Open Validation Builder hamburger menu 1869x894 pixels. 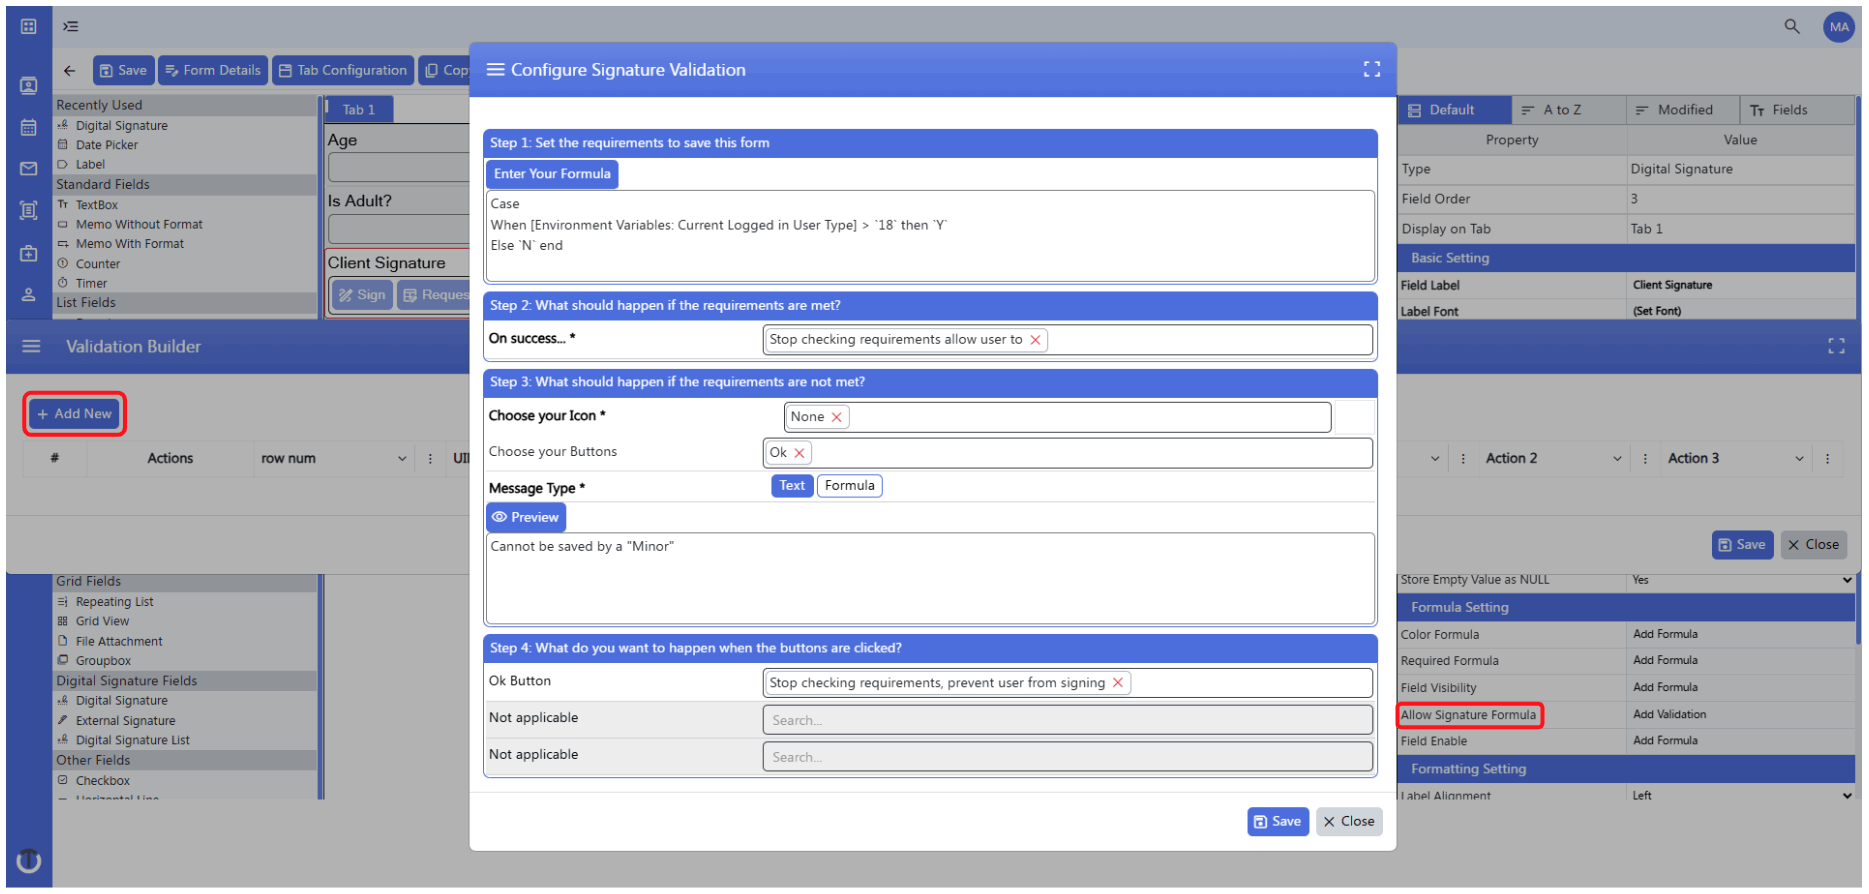[x=31, y=346]
